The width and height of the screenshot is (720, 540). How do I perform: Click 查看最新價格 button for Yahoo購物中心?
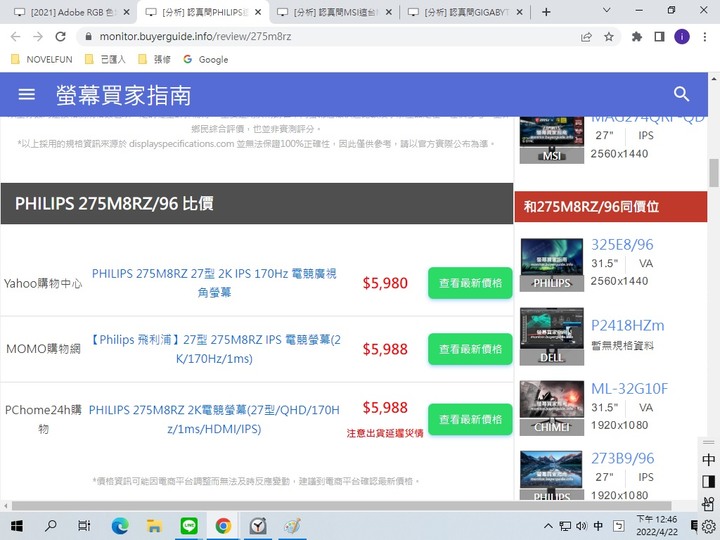click(470, 283)
